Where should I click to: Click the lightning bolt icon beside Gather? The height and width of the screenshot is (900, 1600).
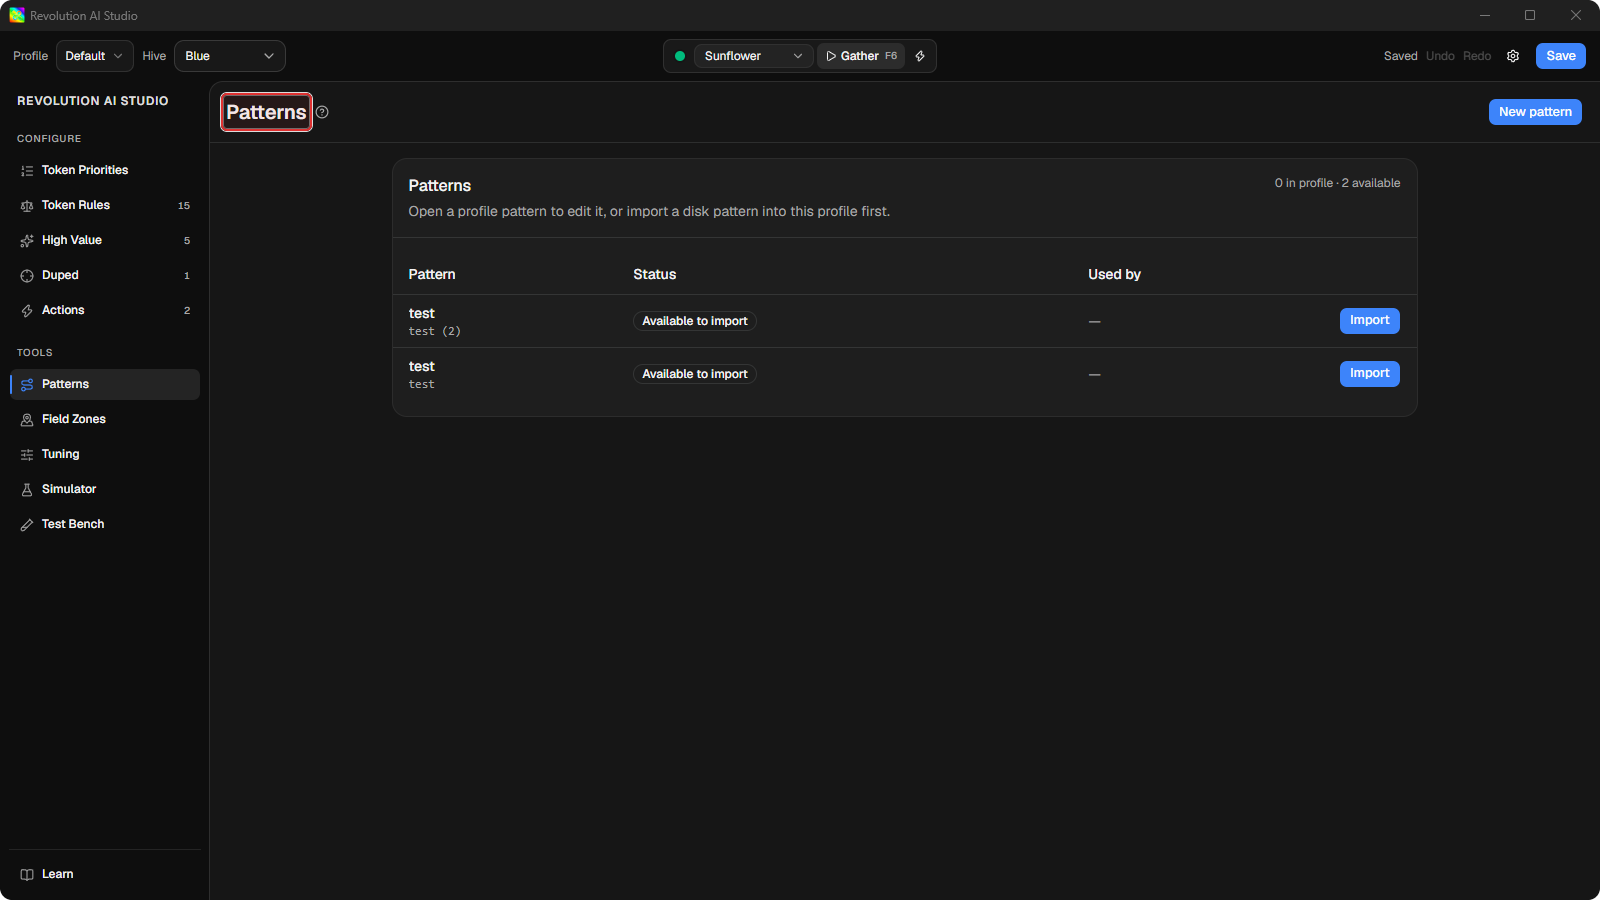tap(920, 56)
